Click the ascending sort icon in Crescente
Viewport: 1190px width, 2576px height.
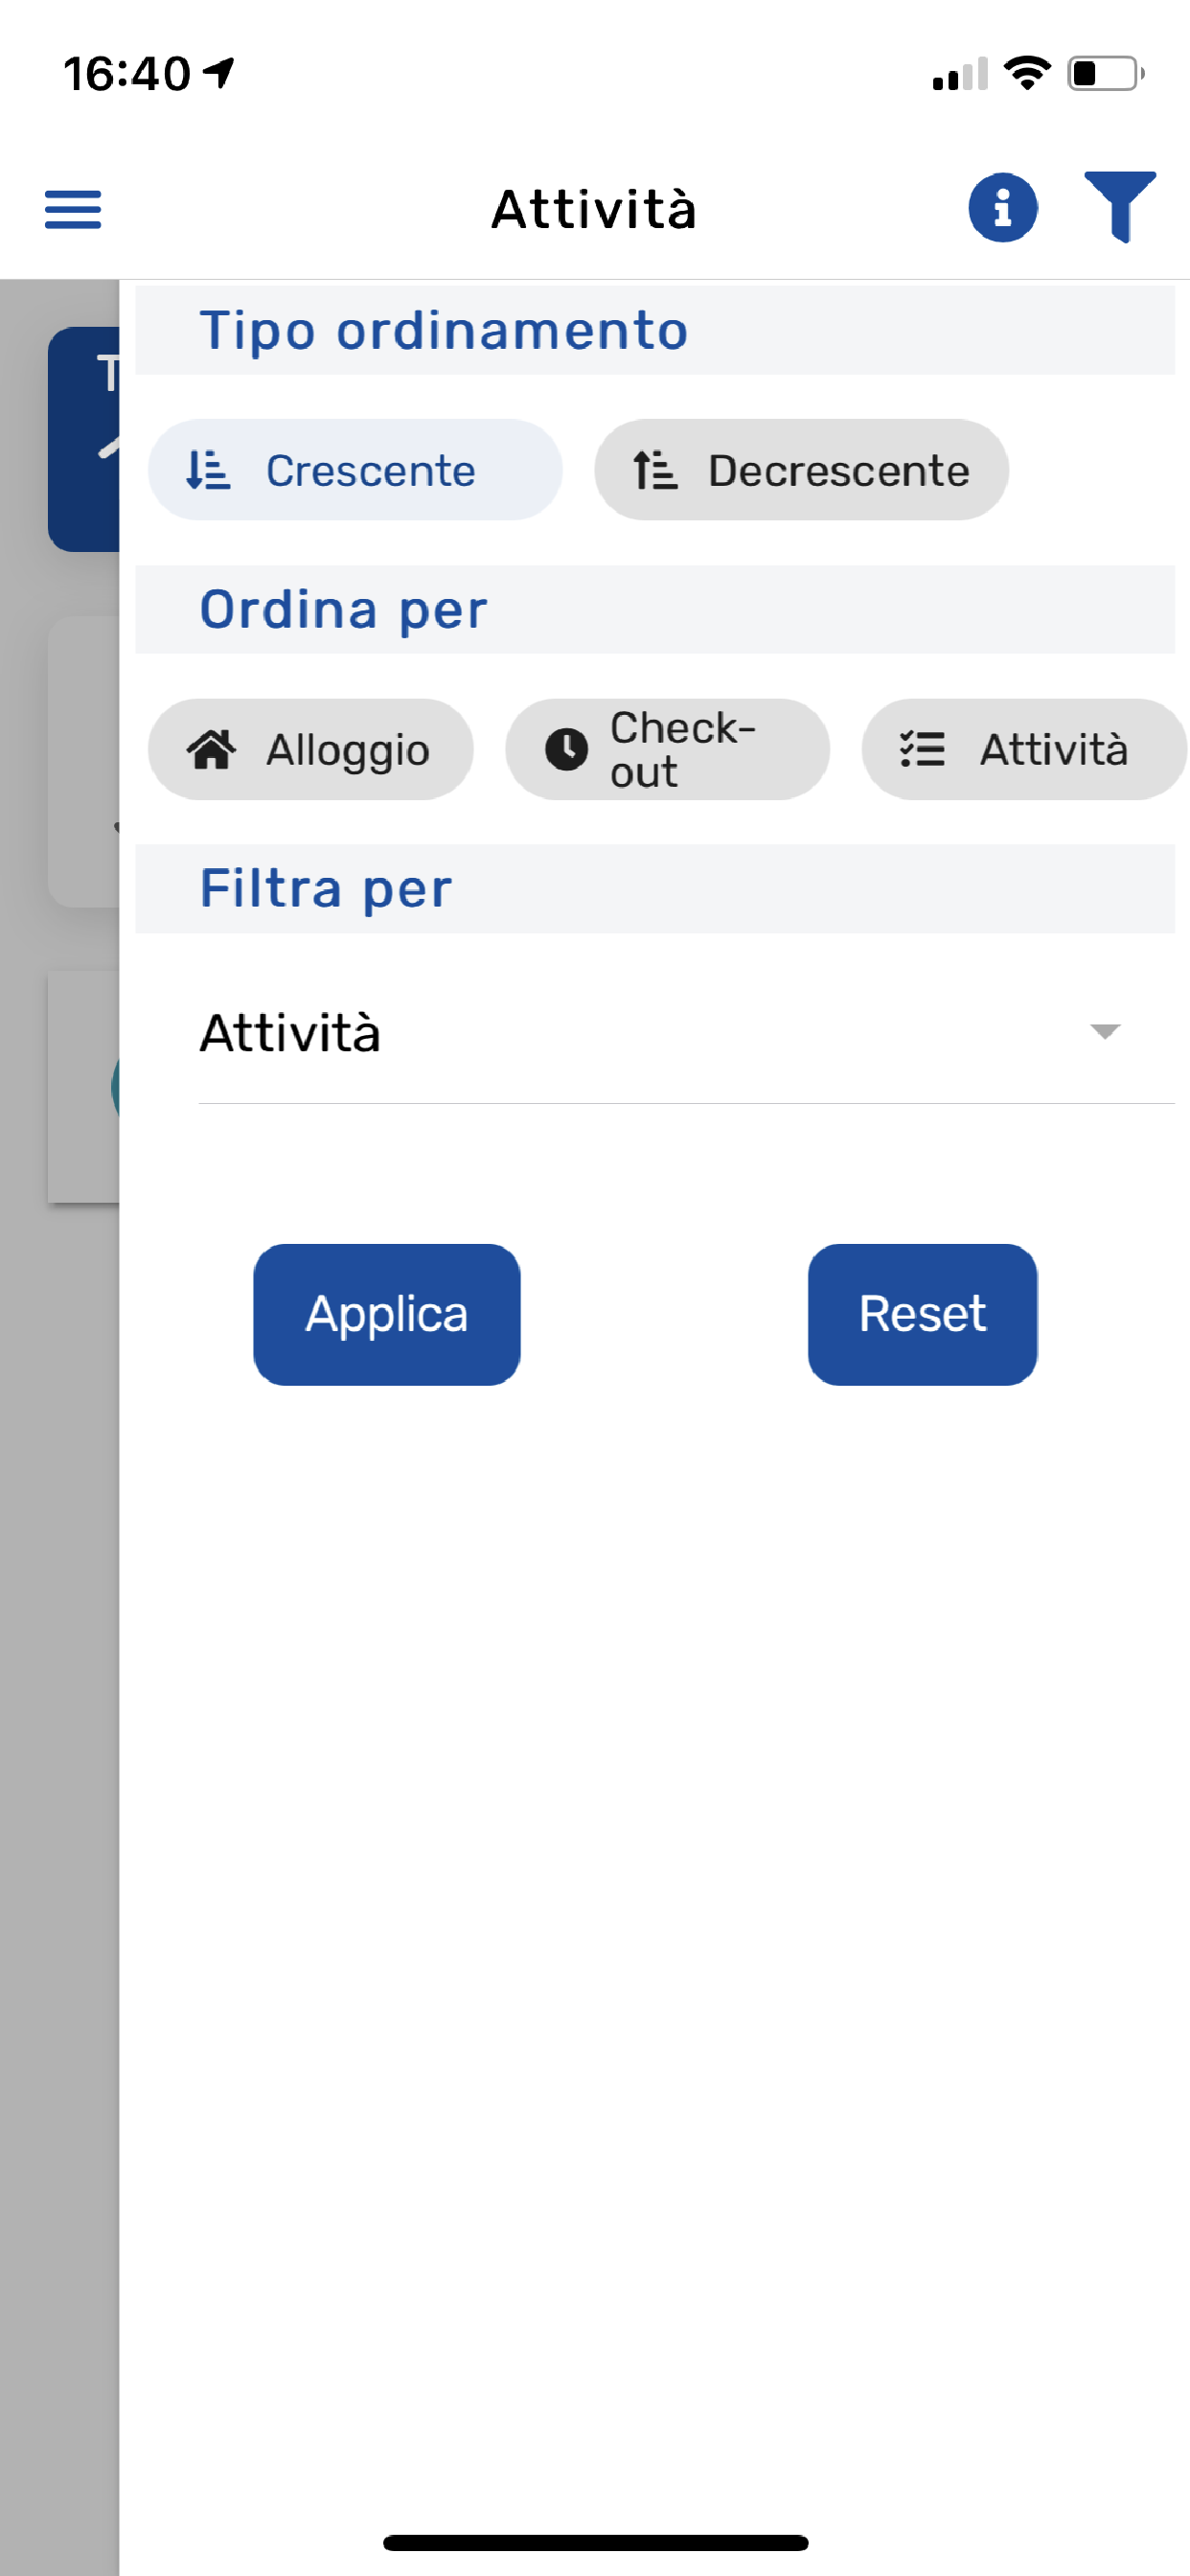click(x=208, y=470)
